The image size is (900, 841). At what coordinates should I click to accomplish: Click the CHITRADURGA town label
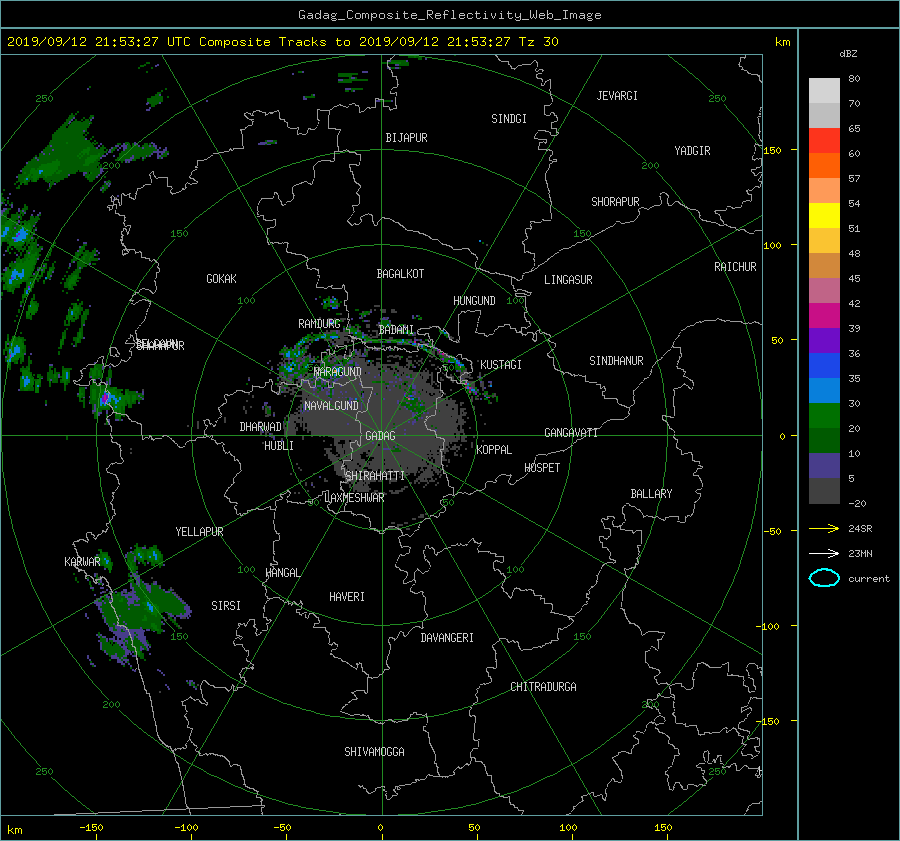point(543,687)
